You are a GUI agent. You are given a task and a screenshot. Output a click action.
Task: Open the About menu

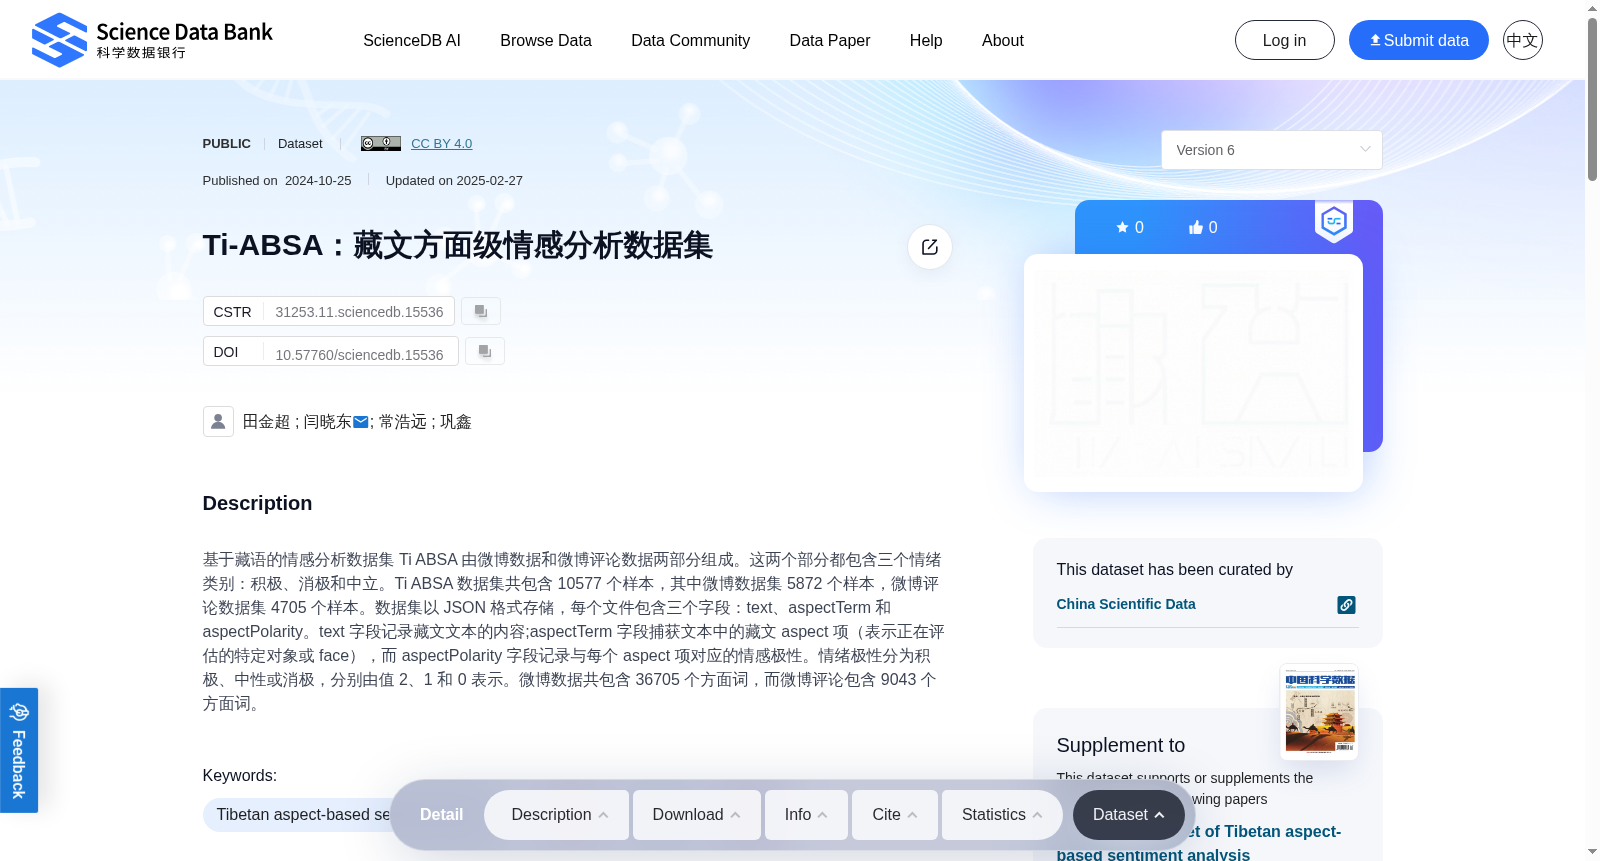(x=1003, y=40)
